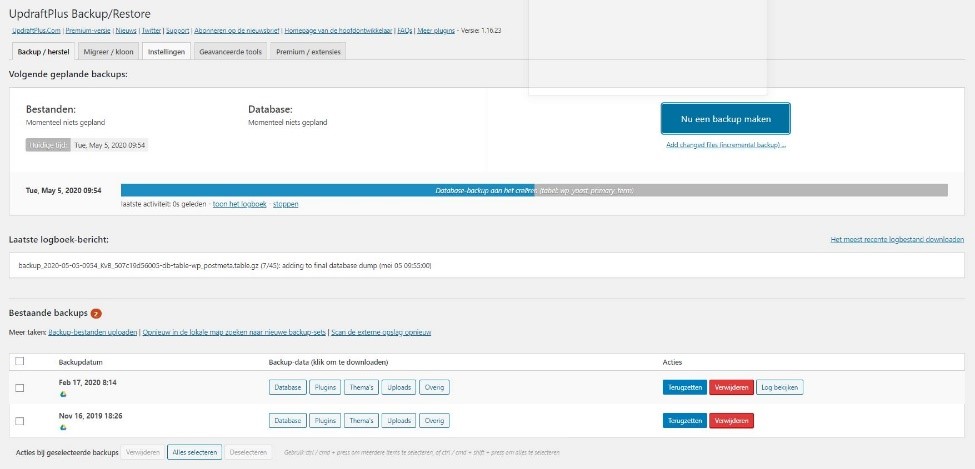975x469 pixels.
Task: Click Google Drive icon under Nov 16, 2019 backup
Action: coord(63,428)
